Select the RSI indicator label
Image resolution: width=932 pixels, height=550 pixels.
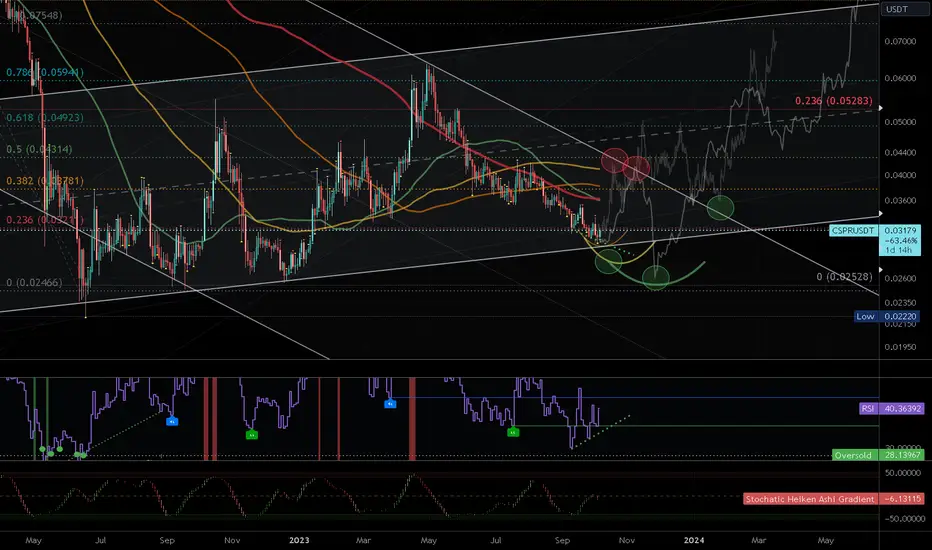[x=868, y=408]
